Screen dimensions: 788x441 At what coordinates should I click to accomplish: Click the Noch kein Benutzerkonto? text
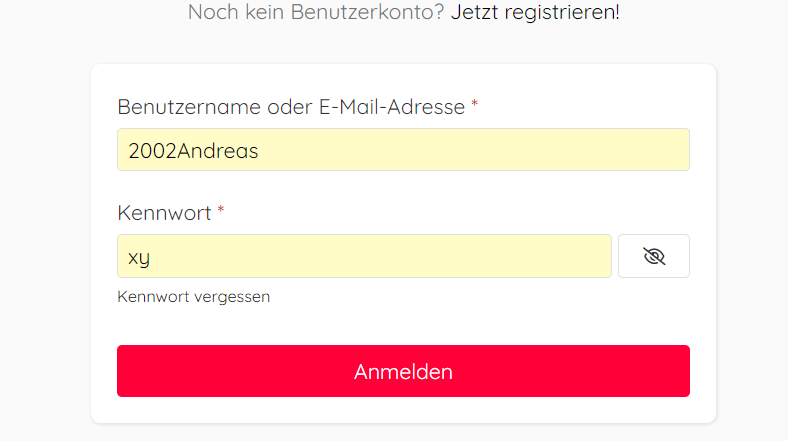(x=316, y=14)
